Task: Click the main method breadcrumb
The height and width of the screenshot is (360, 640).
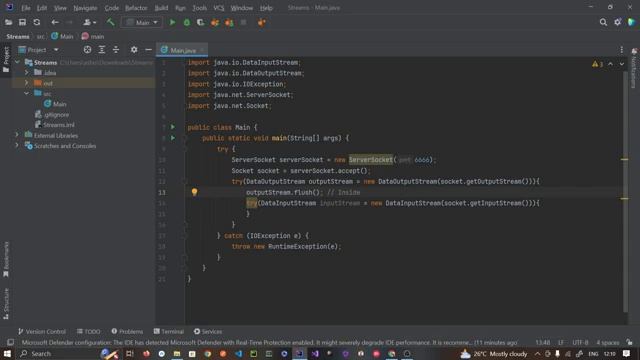Action: pyautogui.click(x=93, y=36)
